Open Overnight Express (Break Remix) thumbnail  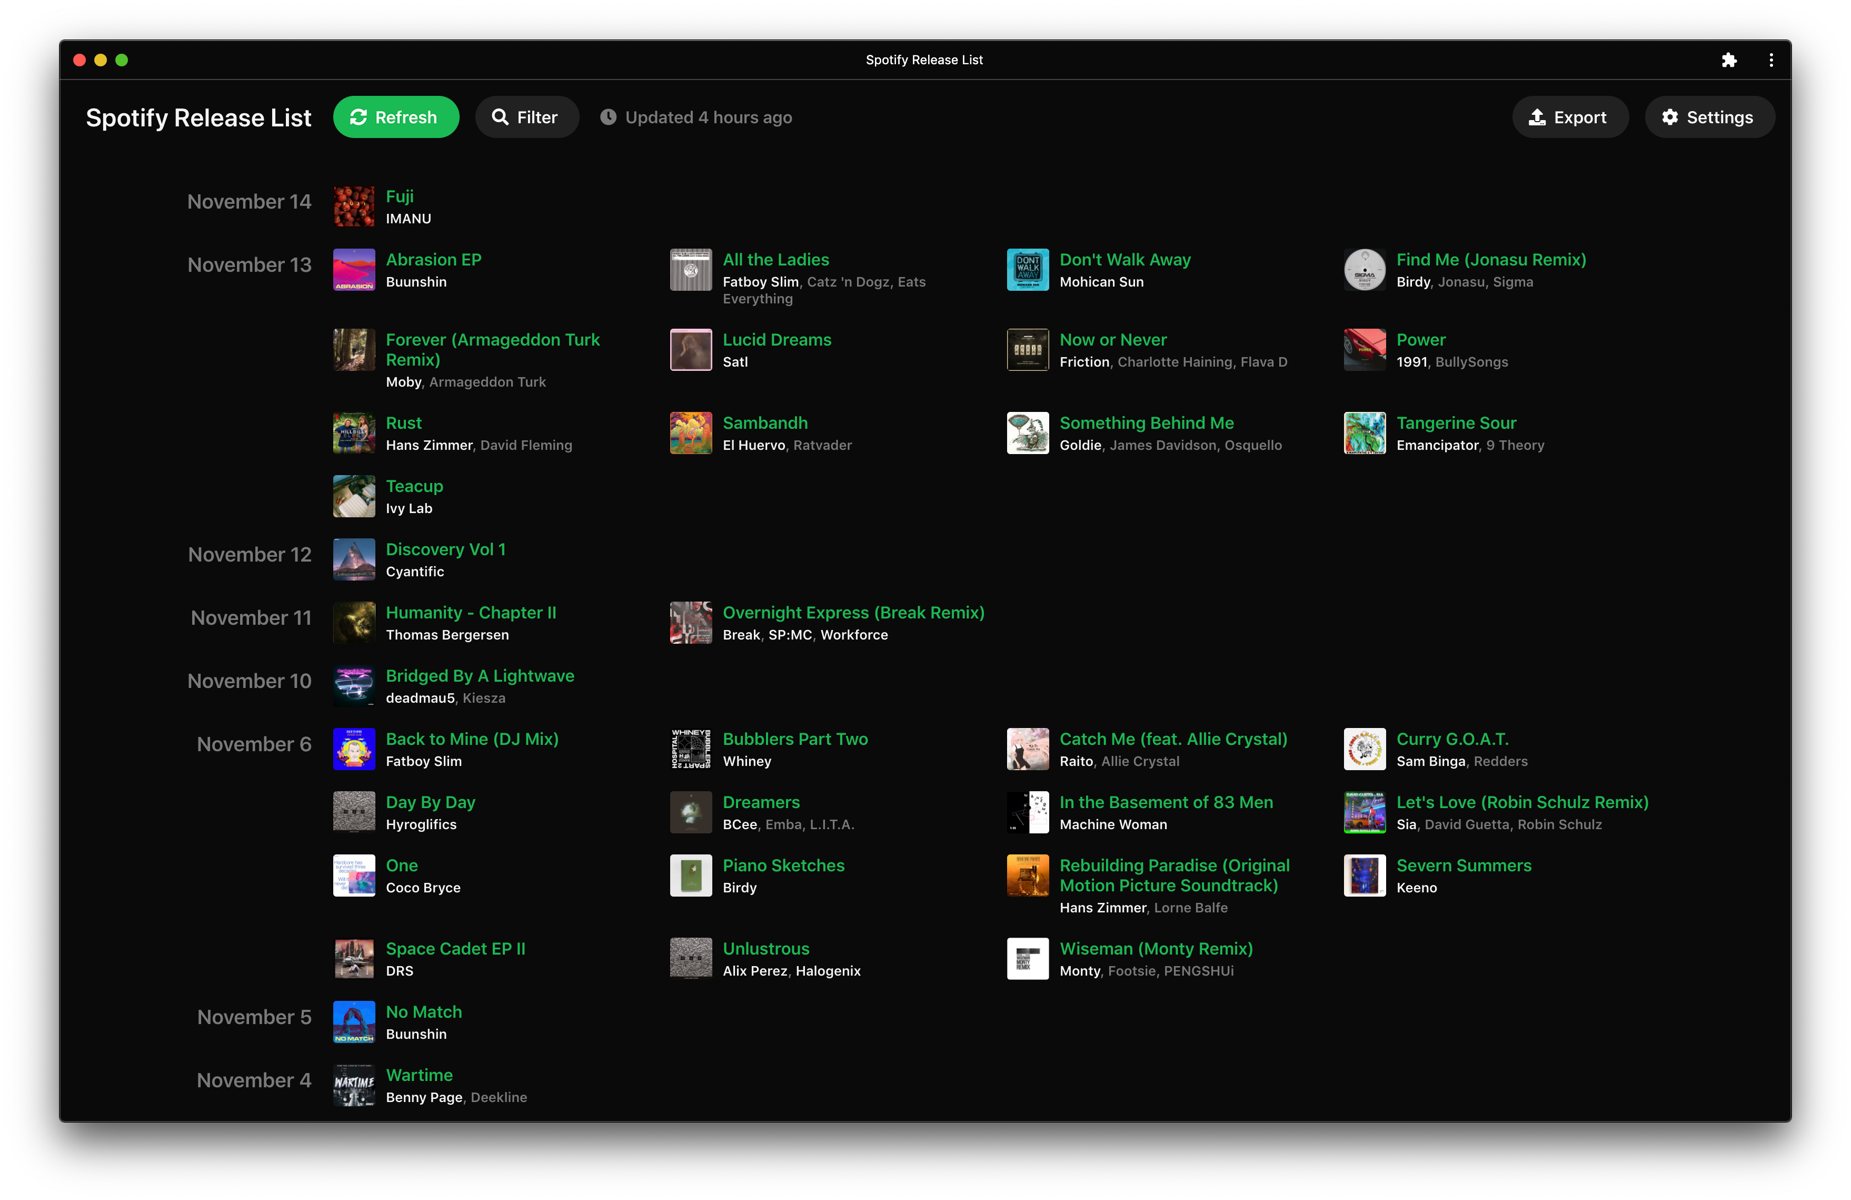tap(691, 622)
